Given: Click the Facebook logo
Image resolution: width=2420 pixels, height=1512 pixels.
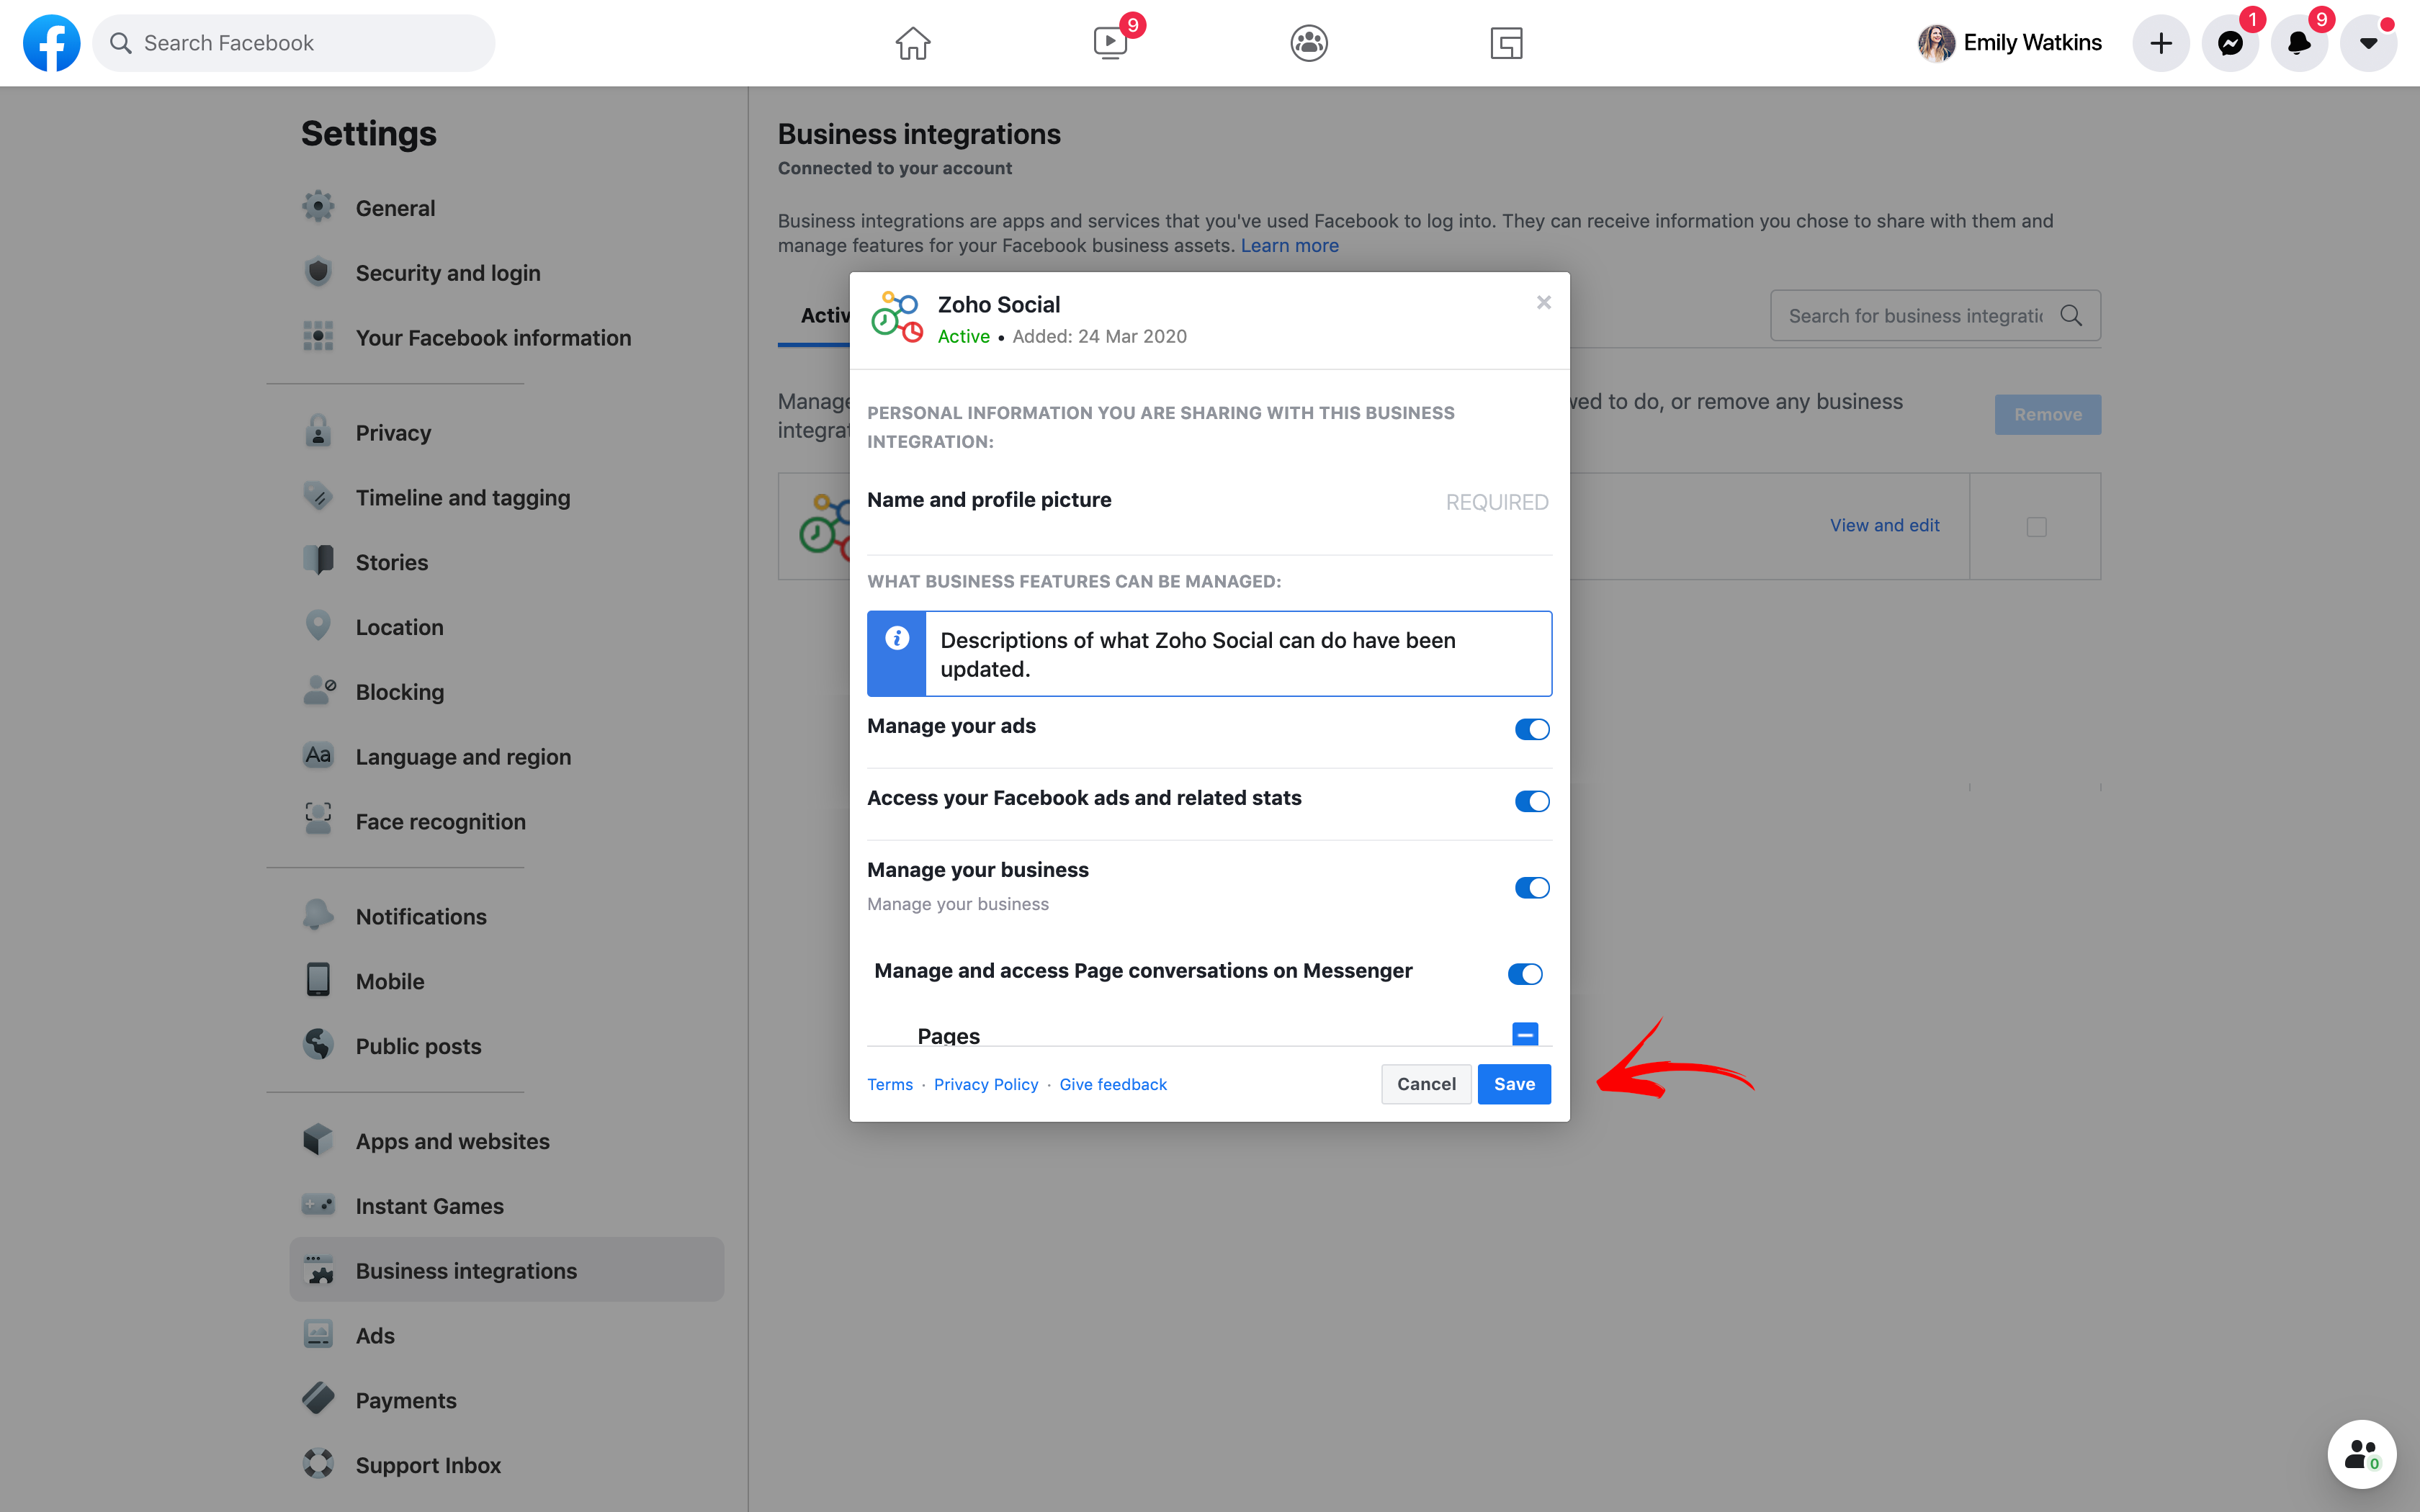Looking at the screenshot, I should 51,43.
